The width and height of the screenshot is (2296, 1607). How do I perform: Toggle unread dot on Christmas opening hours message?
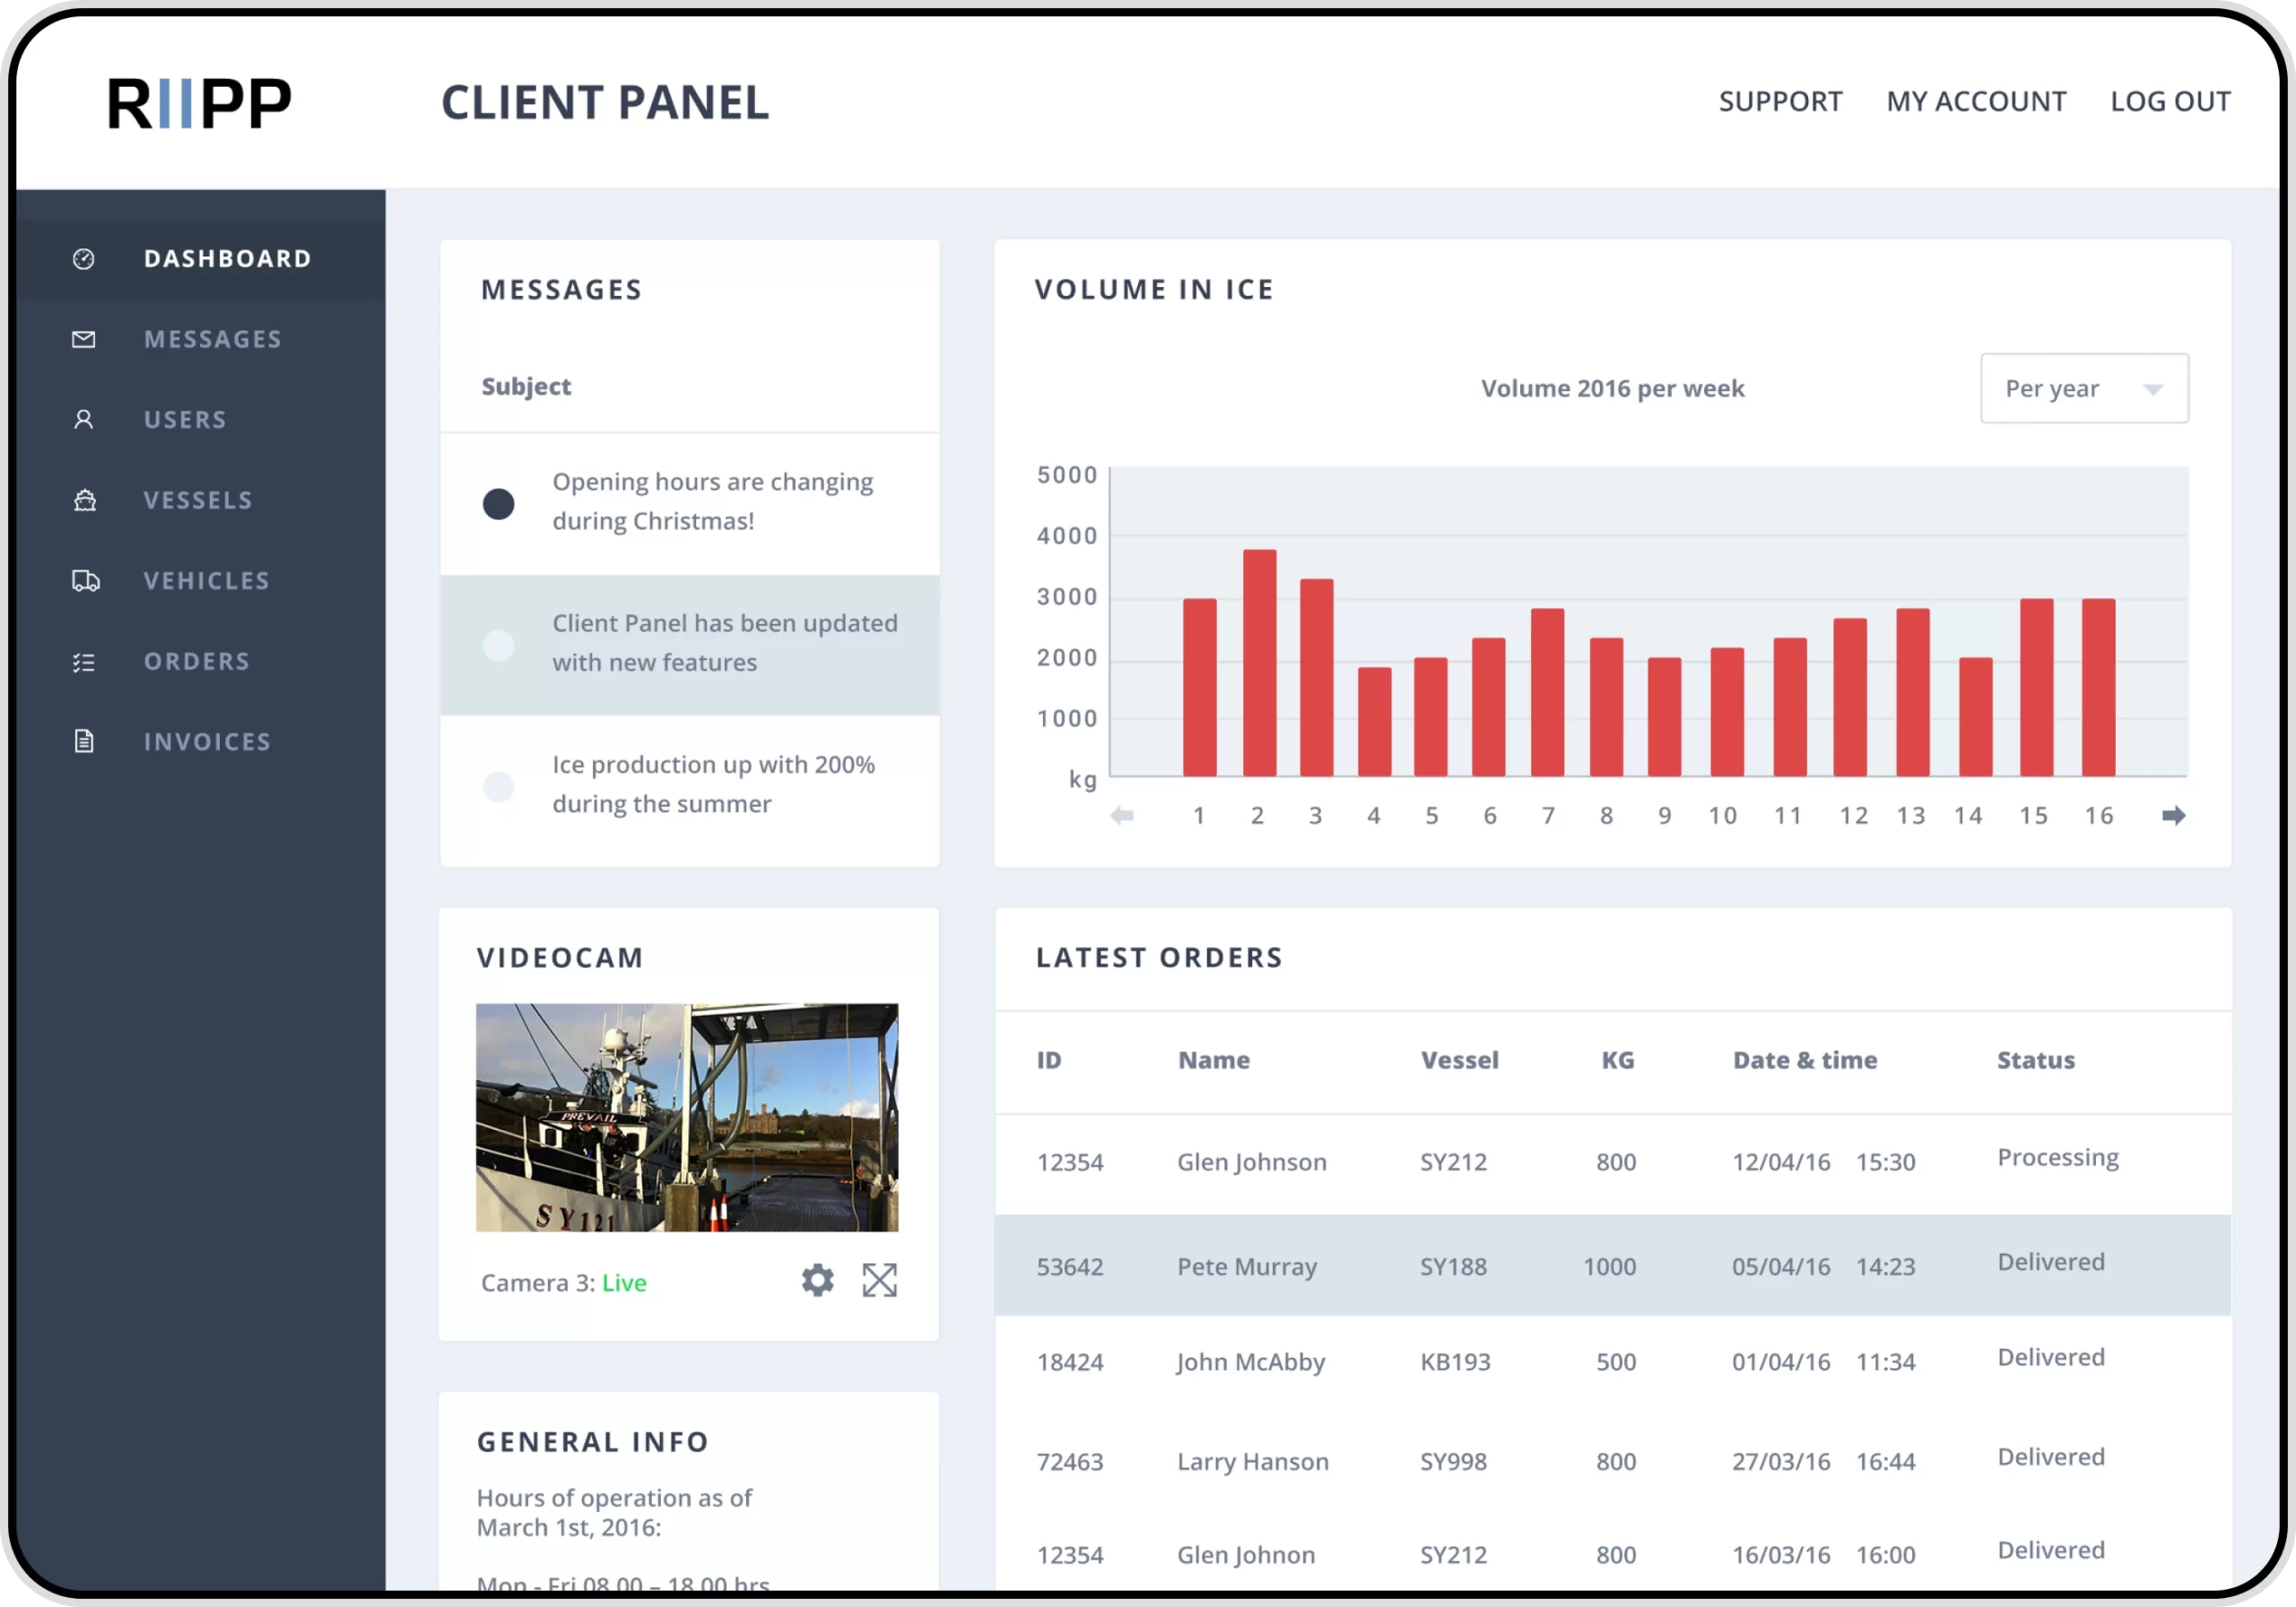pyautogui.click(x=498, y=504)
